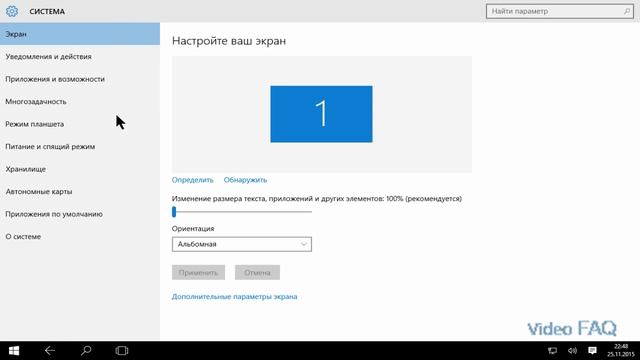This screenshot has height=360, width=640.
Task: Open Дополнительные параметры экрана link
Action: (x=234, y=296)
